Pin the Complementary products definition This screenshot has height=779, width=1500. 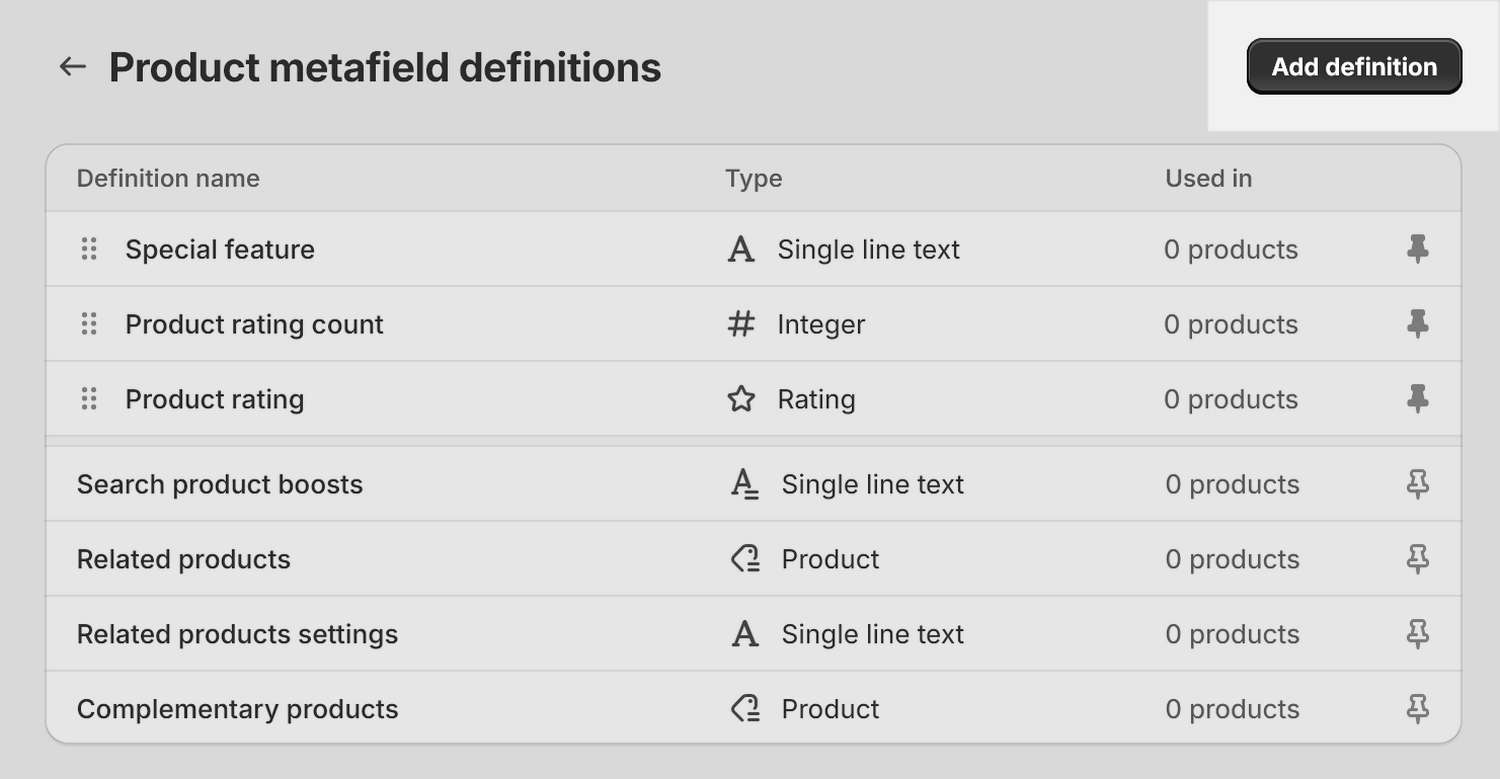pos(1417,709)
